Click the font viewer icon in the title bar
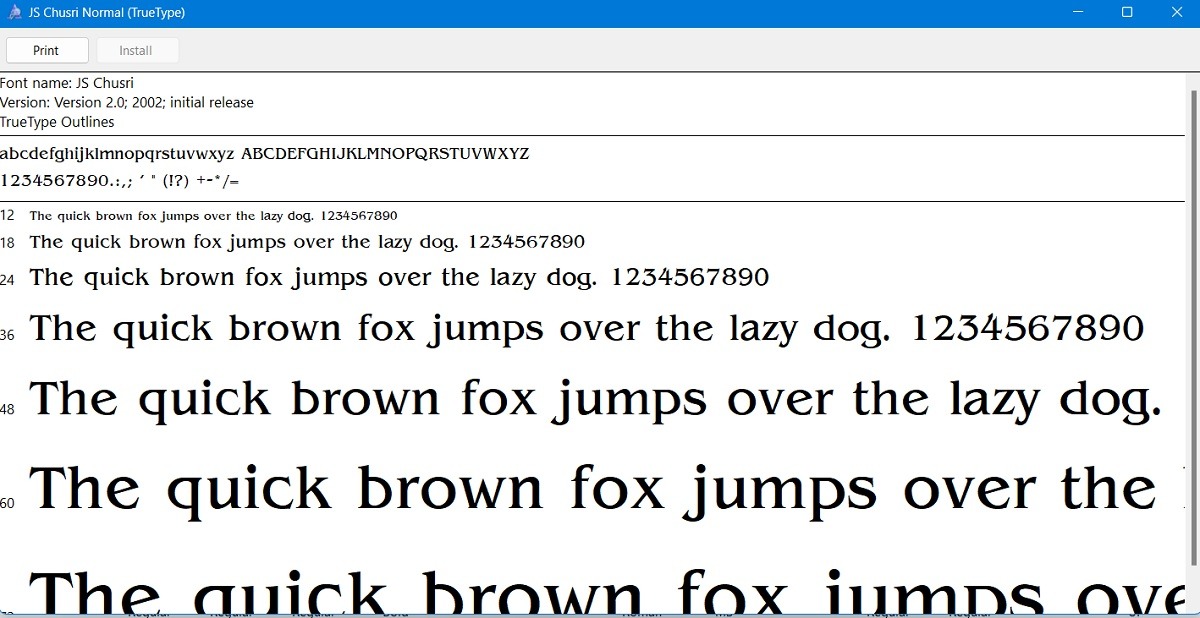1200x618 pixels. pyautogui.click(x=14, y=12)
